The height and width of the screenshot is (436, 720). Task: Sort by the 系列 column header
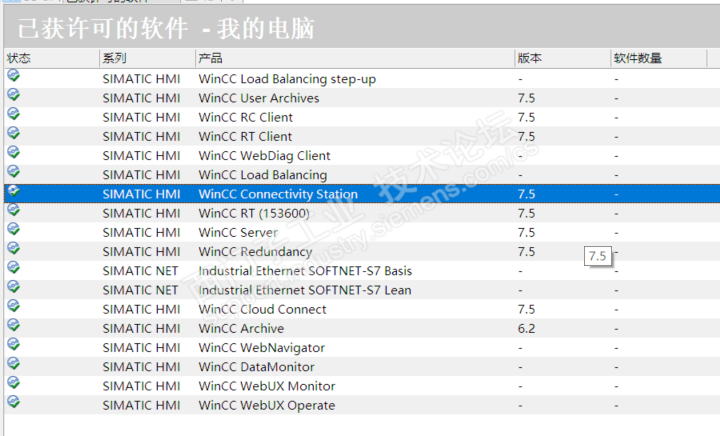click(147, 58)
